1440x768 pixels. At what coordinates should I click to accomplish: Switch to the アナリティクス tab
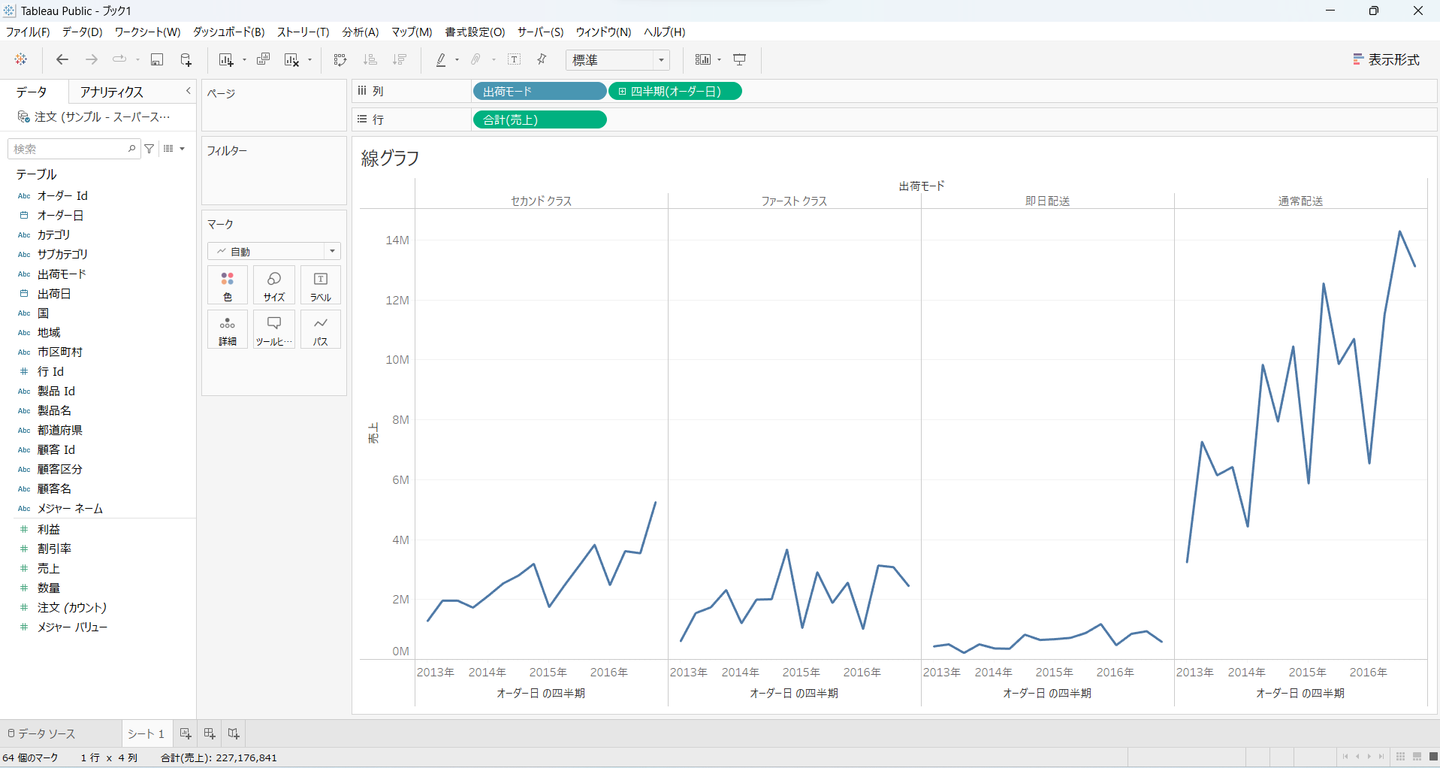(x=112, y=92)
